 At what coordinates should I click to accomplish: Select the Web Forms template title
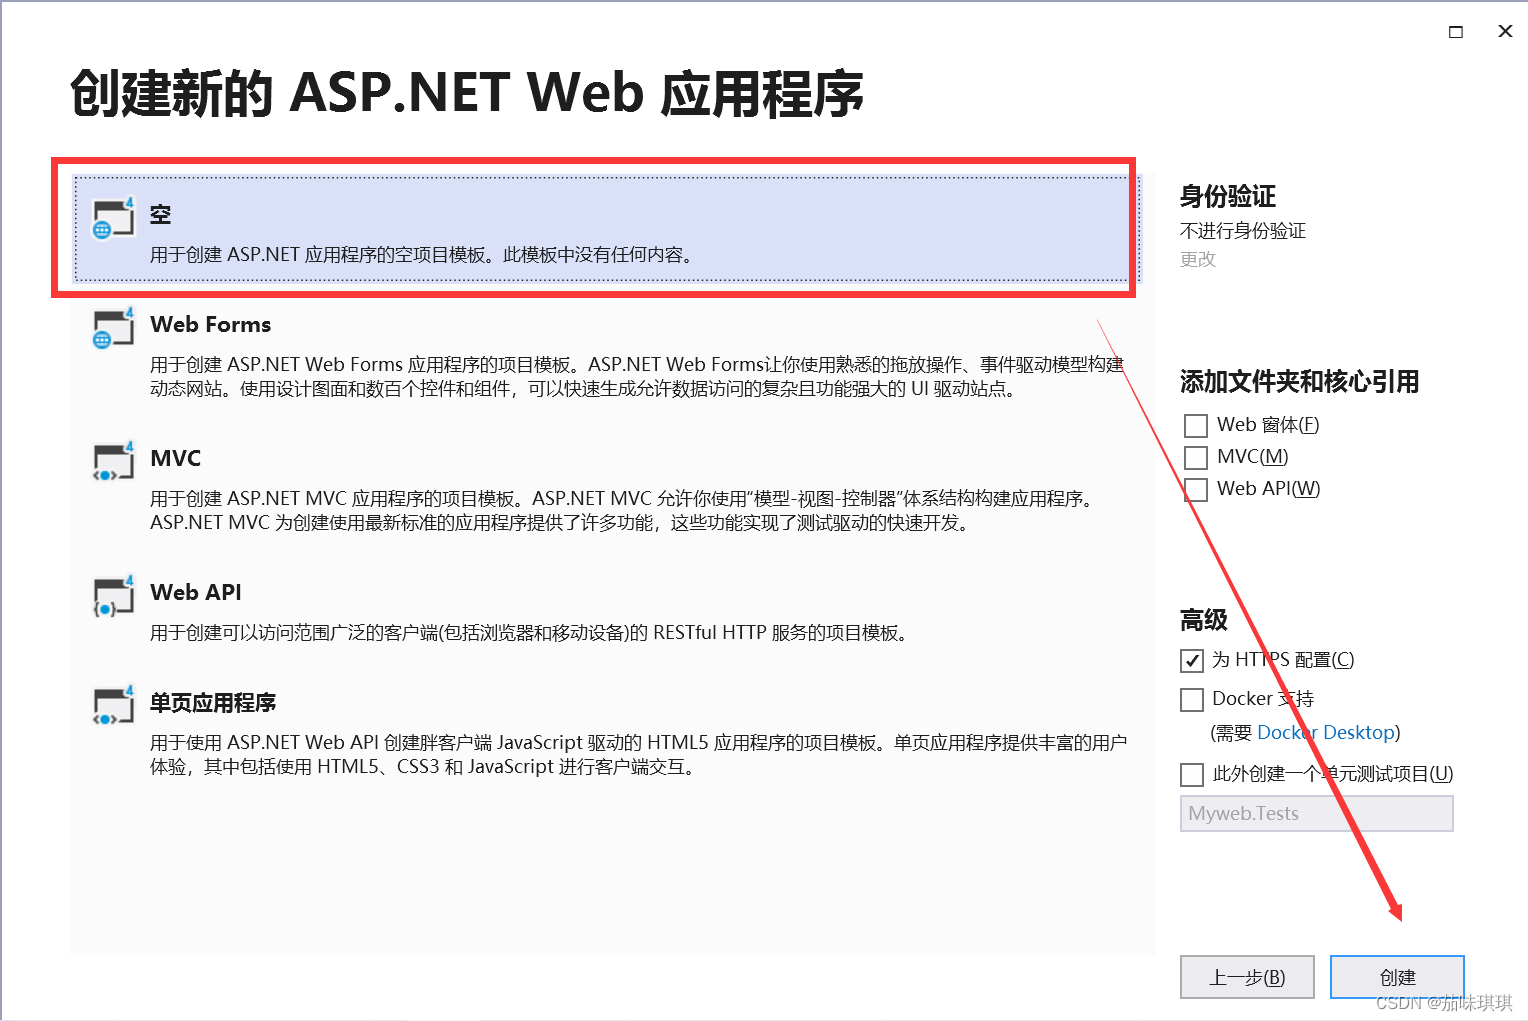click(x=211, y=325)
